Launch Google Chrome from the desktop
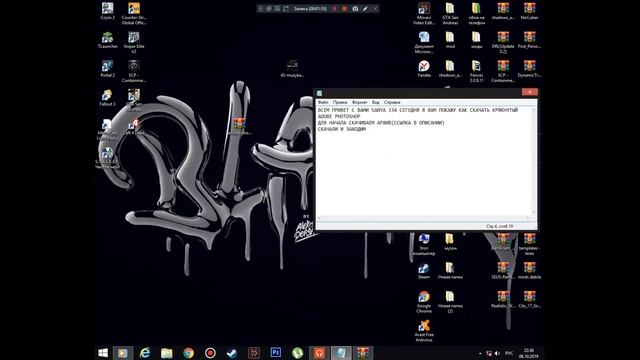The height and width of the screenshot is (360, 640). point(424,302)
